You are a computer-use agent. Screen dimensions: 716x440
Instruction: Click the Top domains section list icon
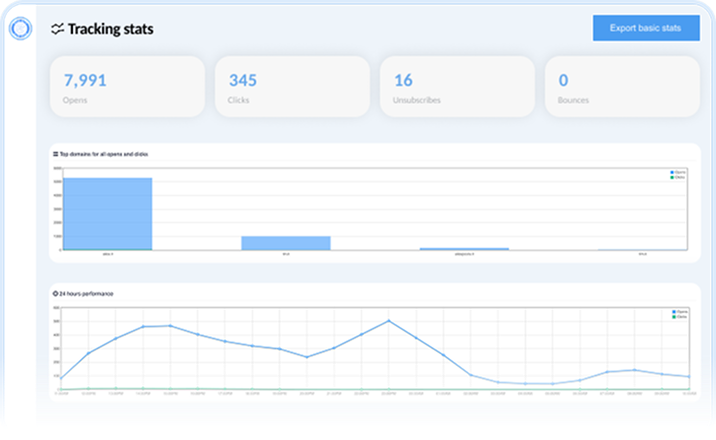coord(55,154)
